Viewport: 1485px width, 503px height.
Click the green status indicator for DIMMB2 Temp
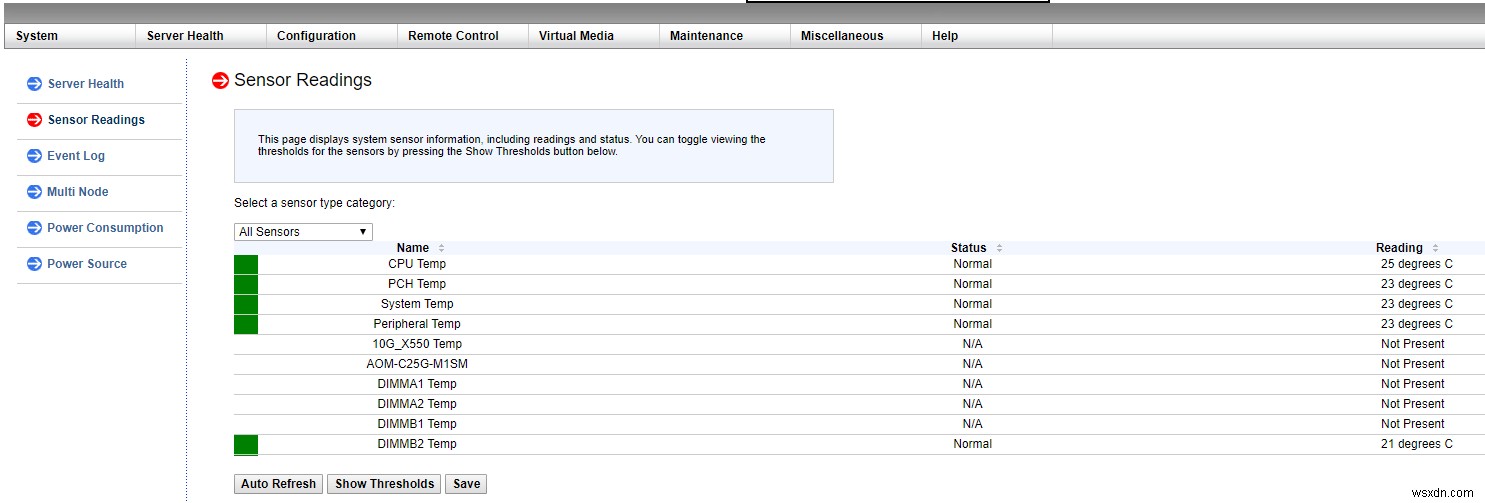(x=246, y=444)
